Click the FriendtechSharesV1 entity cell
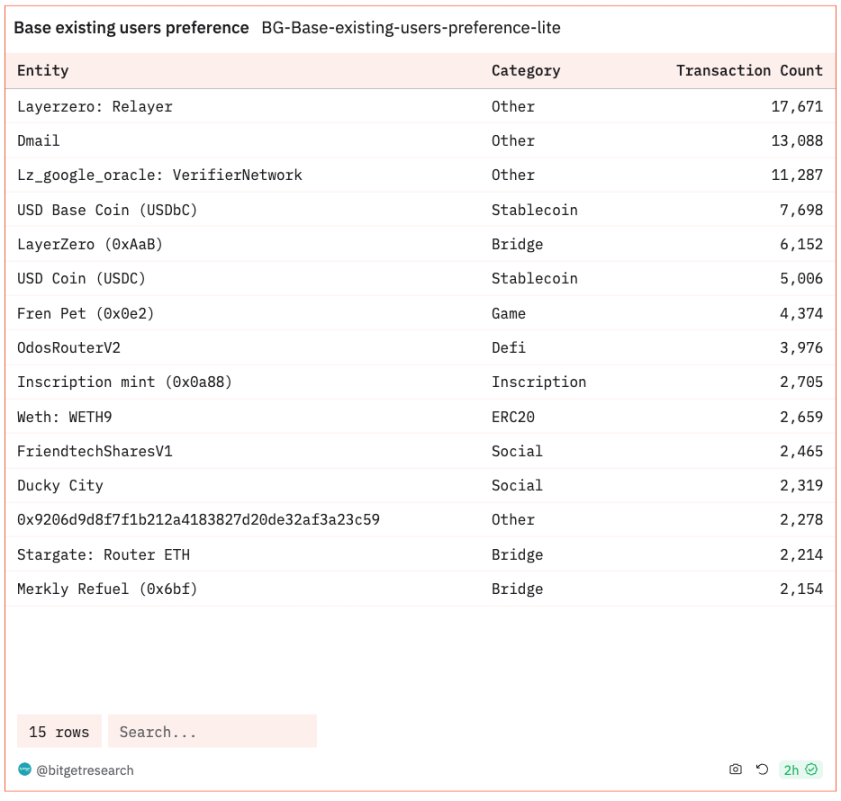Image resolution: width=841 pixels, height=801 pixels. [95, 451]
